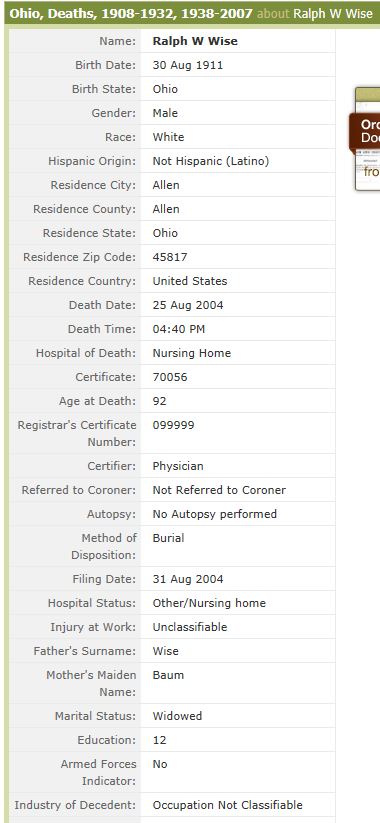This screenshot has width=380, height=823.
Task: Click the Registrar's Certificate Number 099999
Action: click(173, 425)
